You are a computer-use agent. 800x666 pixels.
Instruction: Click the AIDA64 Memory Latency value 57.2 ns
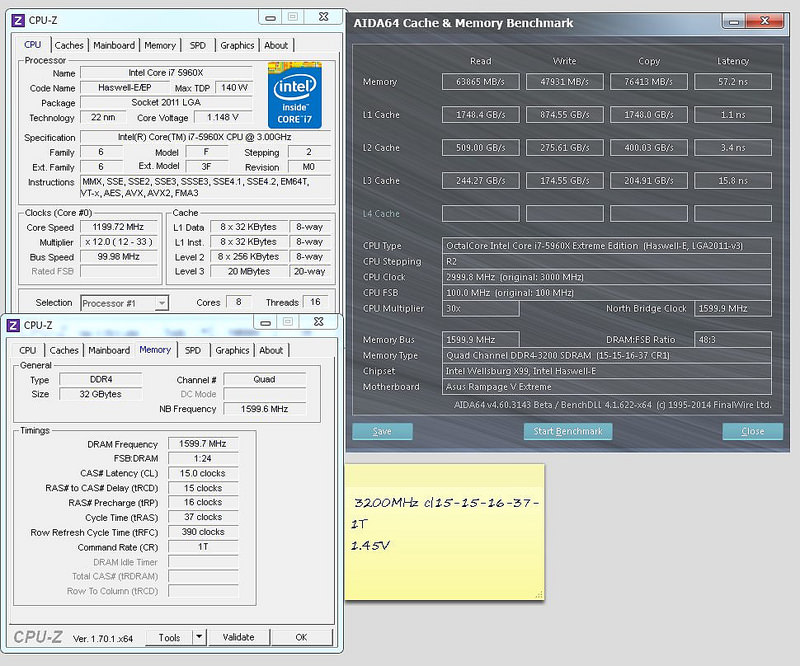pyautogui.click(x=733, y=82)
